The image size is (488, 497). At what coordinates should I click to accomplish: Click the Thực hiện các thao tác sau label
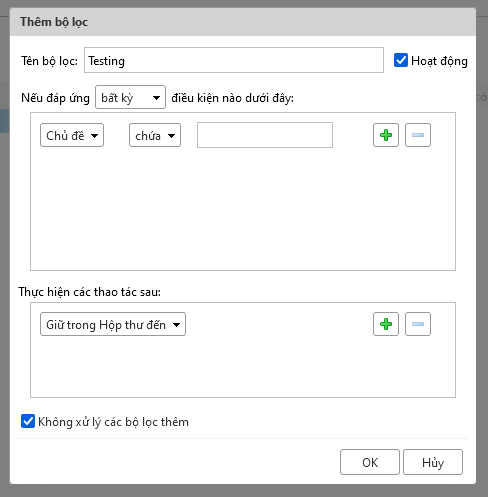point(89,292)
